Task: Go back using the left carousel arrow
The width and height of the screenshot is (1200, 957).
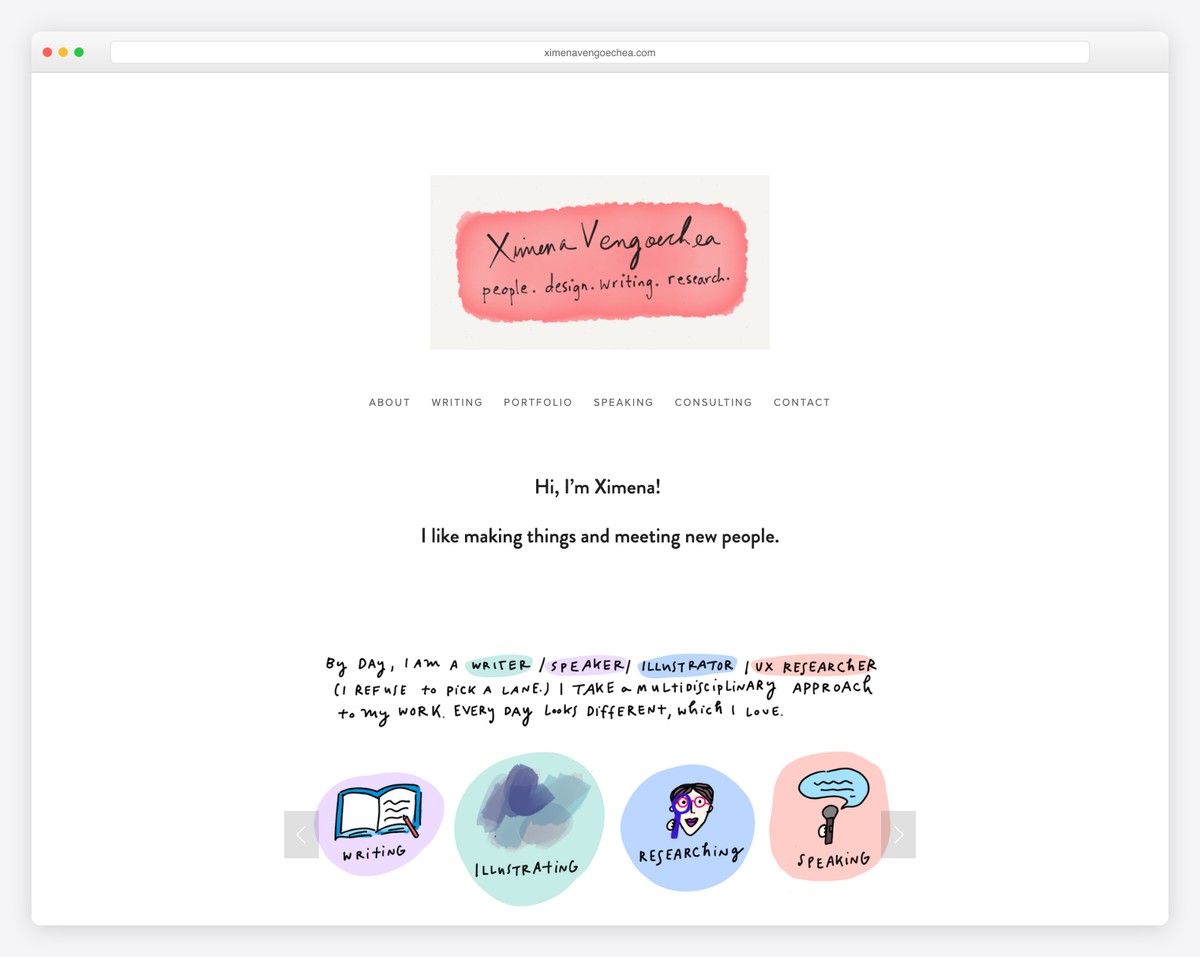Action: (301, 833)
